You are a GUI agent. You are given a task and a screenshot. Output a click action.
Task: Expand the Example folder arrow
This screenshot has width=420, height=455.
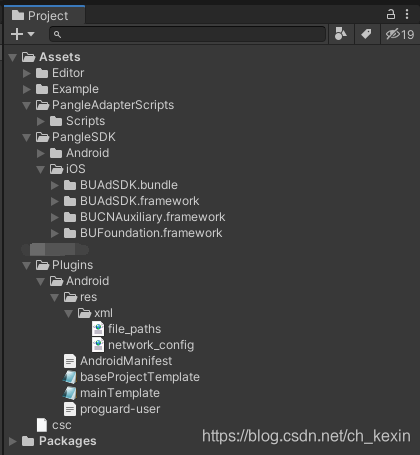(27, 89)
